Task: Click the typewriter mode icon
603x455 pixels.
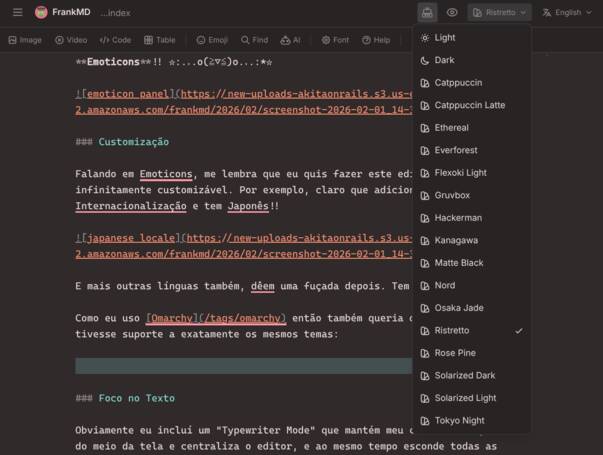Action: (427, 13)
